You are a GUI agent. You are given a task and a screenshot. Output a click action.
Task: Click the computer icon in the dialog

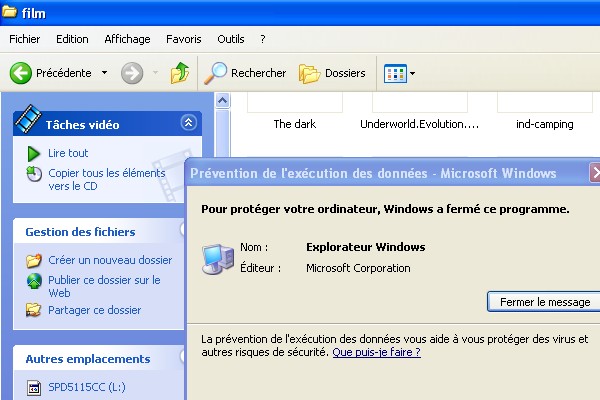point(218,259)
